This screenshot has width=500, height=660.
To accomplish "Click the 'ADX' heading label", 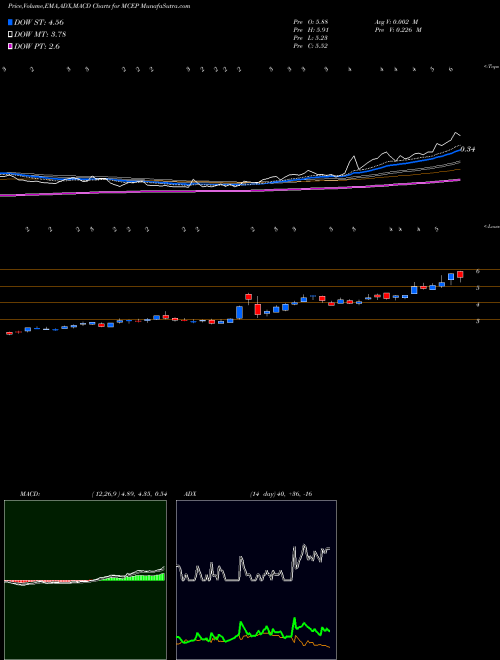I will click(x=190, y=494).
